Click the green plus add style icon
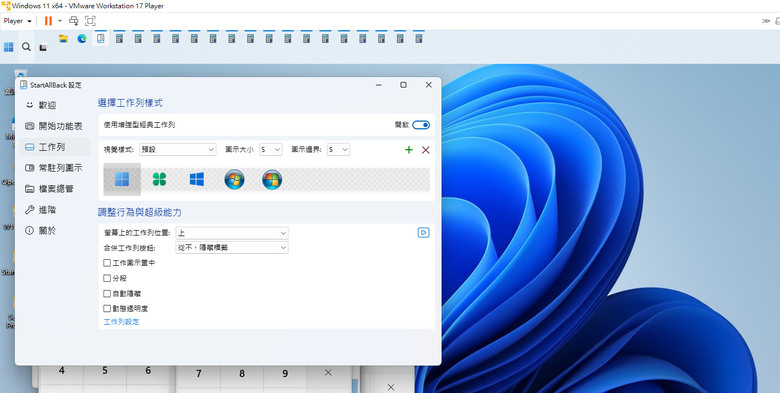 click(x=409, y=150)
